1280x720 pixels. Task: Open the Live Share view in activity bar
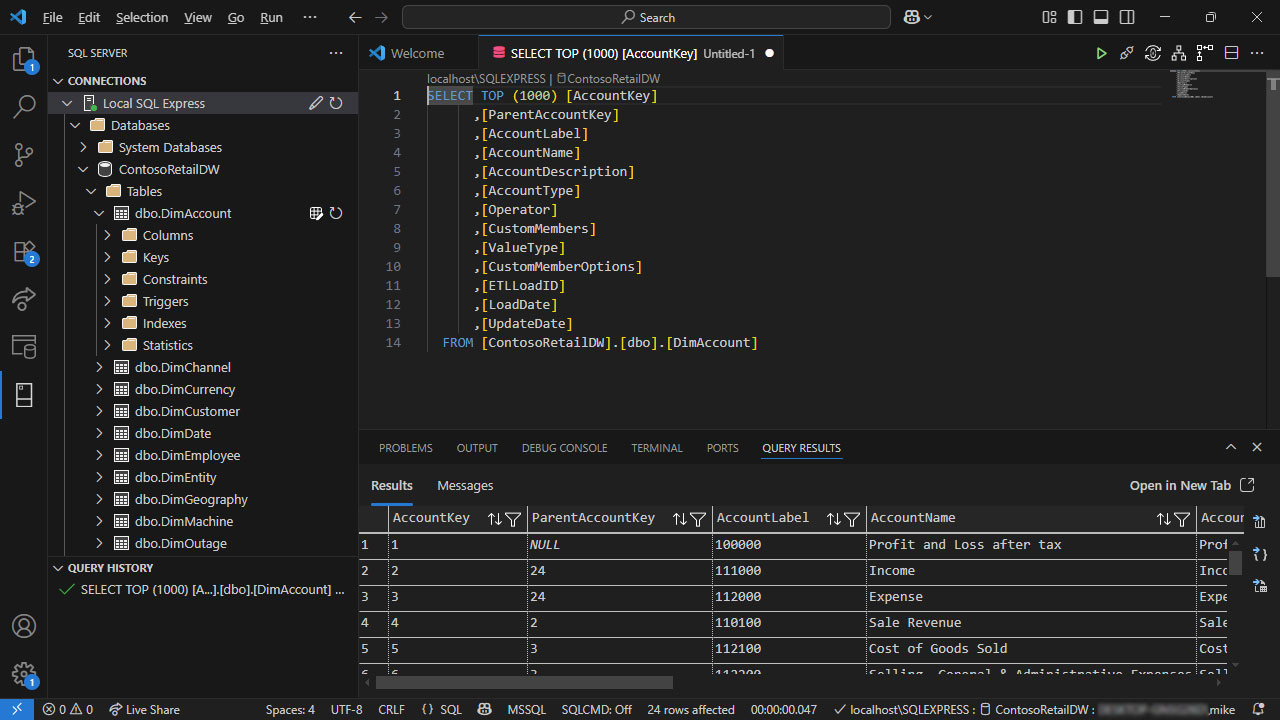pos(24,298)
